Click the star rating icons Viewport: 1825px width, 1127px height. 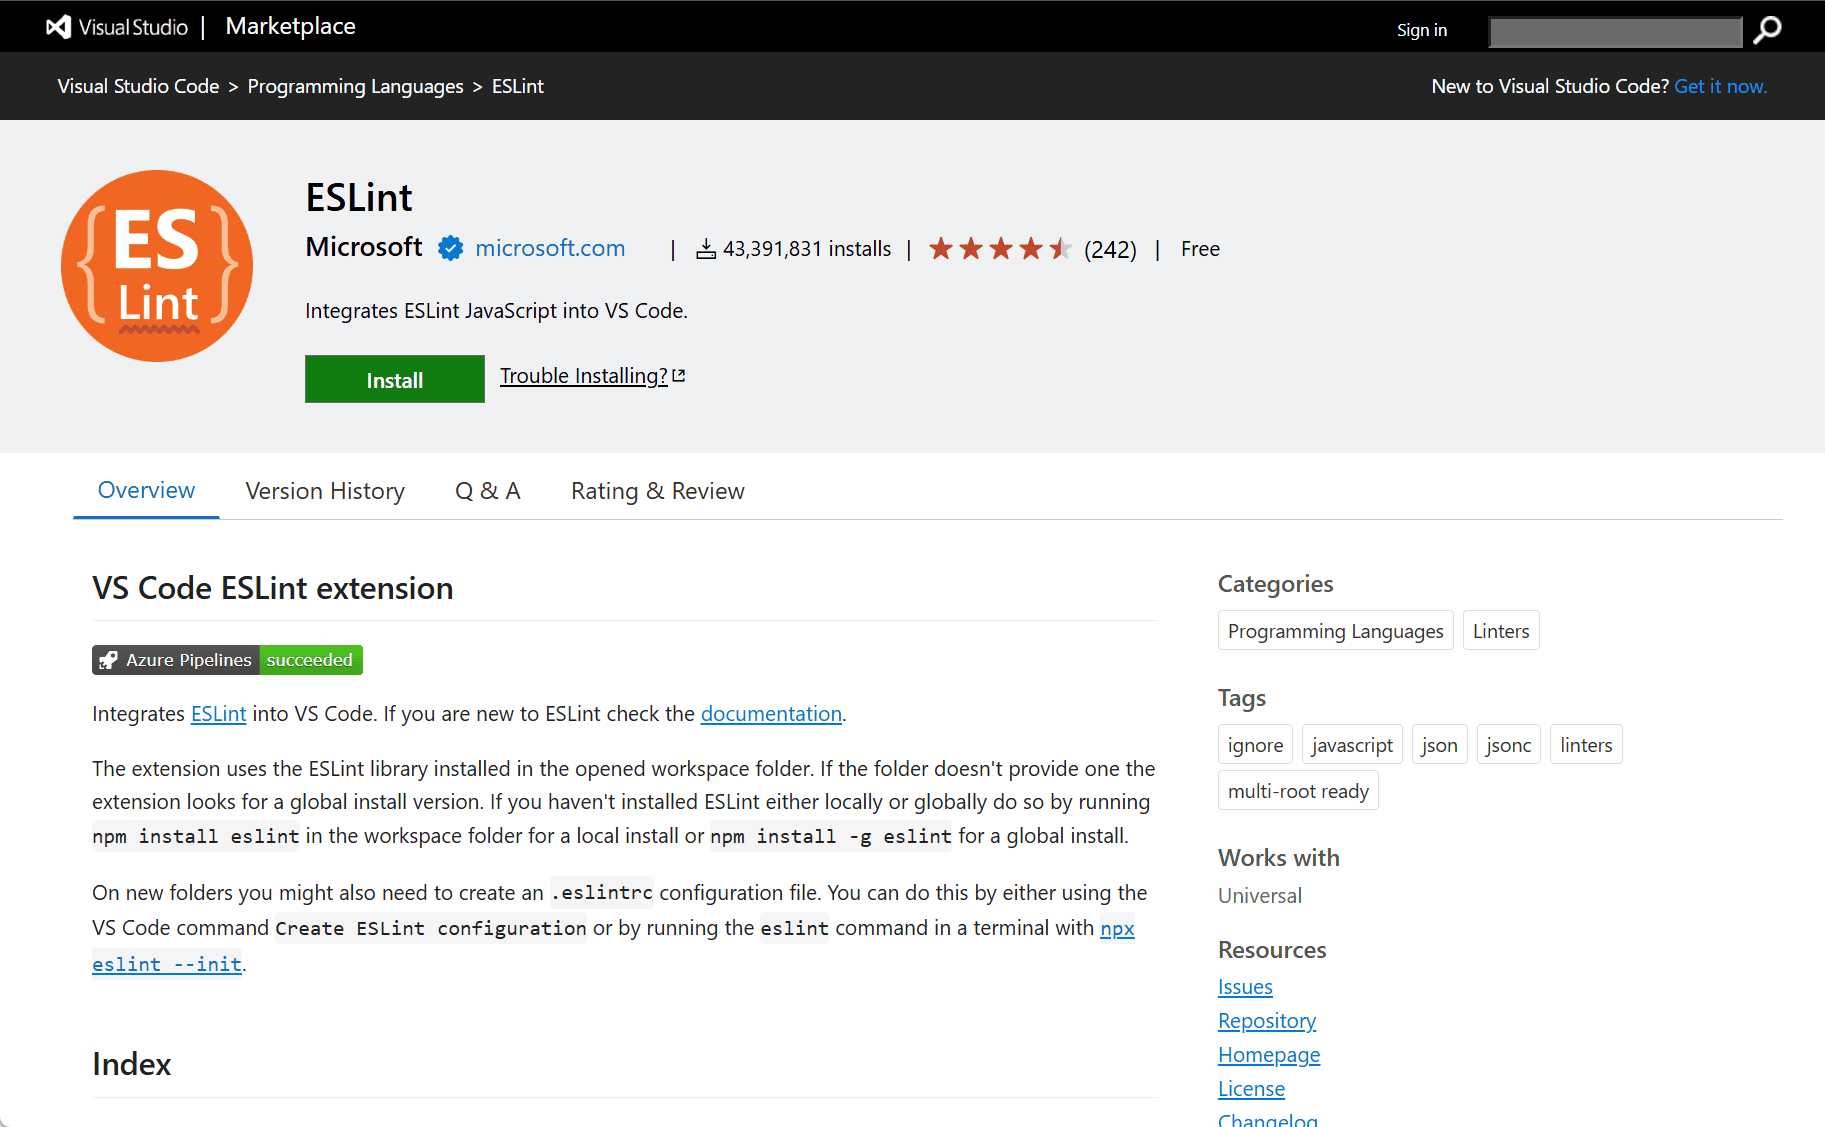coord(999,249)
